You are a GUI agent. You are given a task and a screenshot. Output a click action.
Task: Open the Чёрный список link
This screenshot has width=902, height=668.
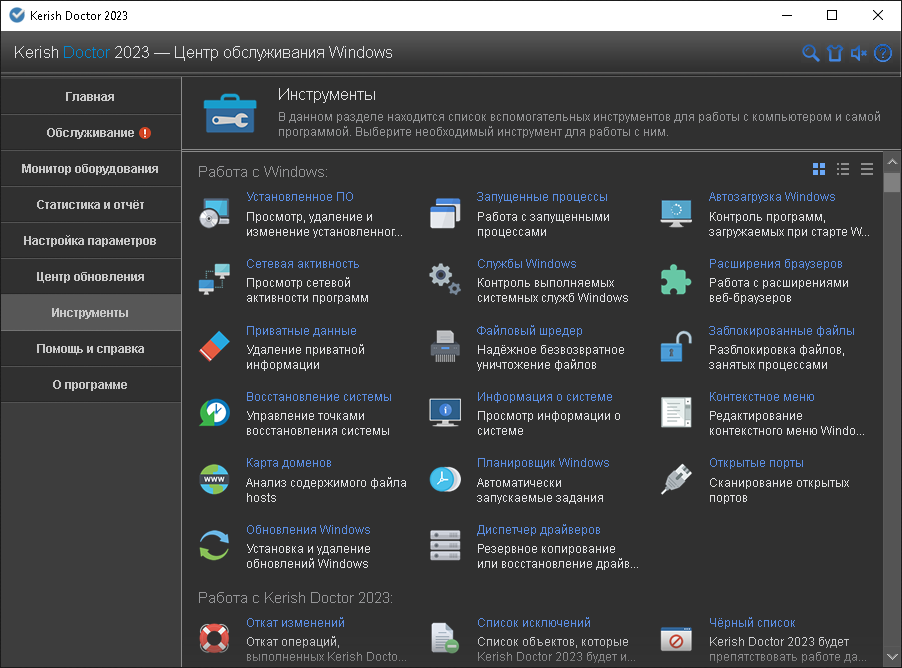[x=752, y=623]
